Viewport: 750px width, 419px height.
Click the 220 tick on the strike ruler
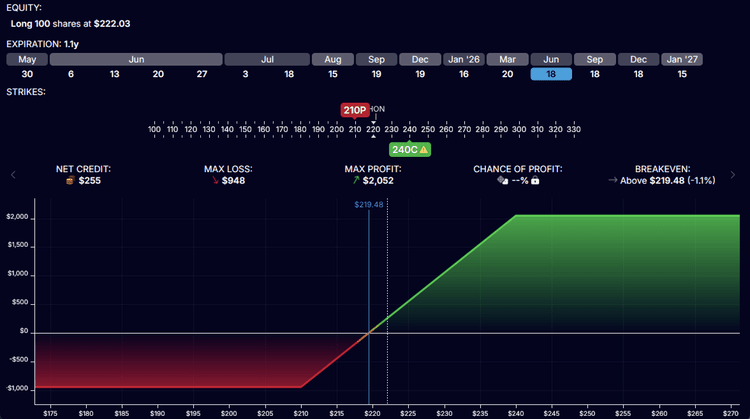click(373, 129)
